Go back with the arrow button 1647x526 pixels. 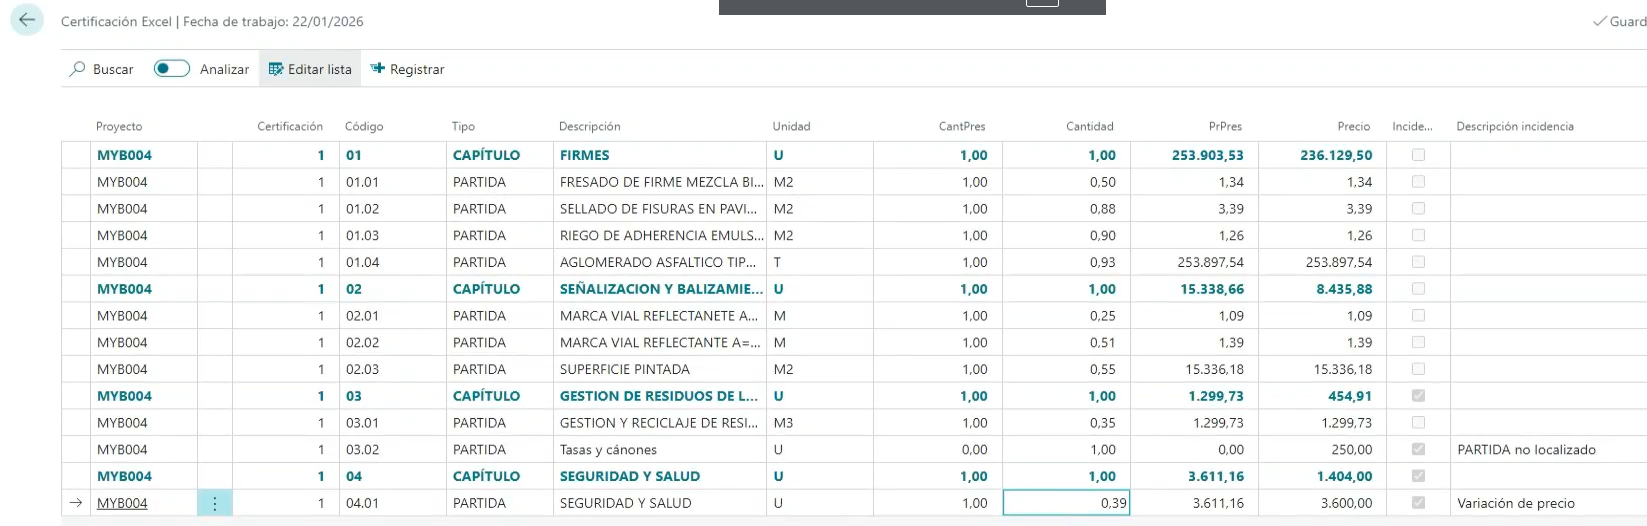click(x=27, y=20)
